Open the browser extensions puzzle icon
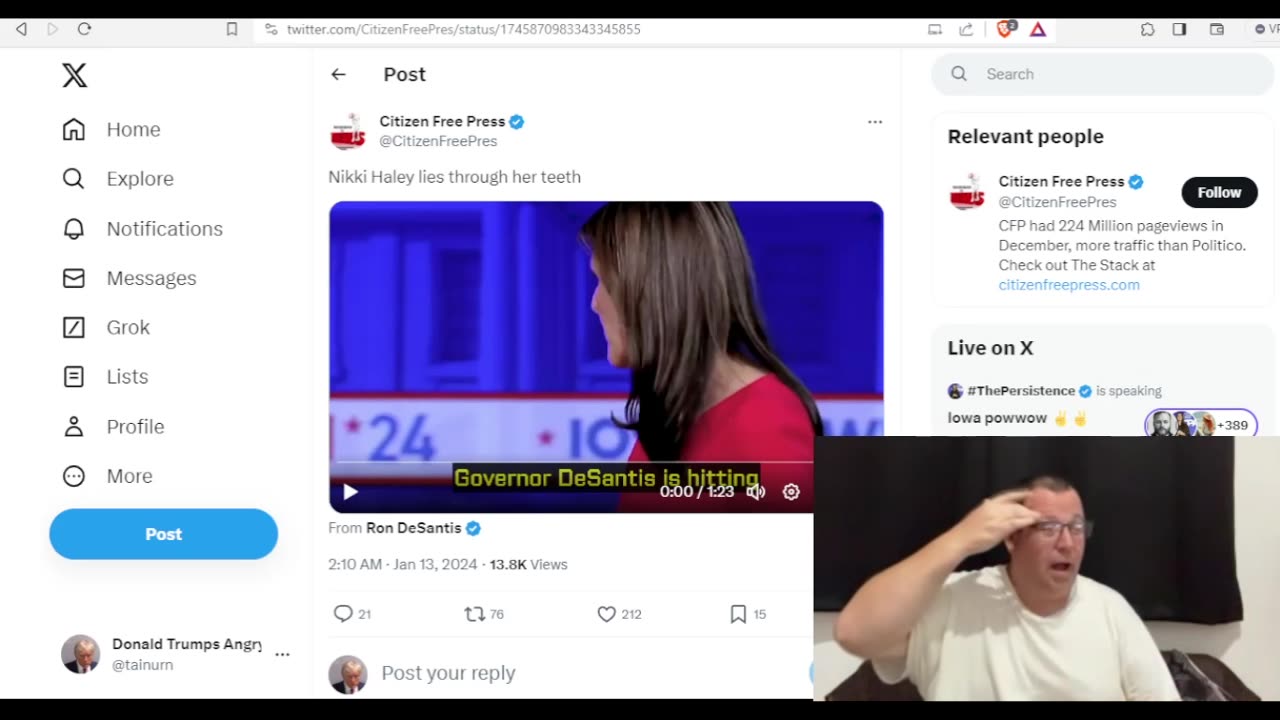1280x720 pixels. coord(1148,29)
